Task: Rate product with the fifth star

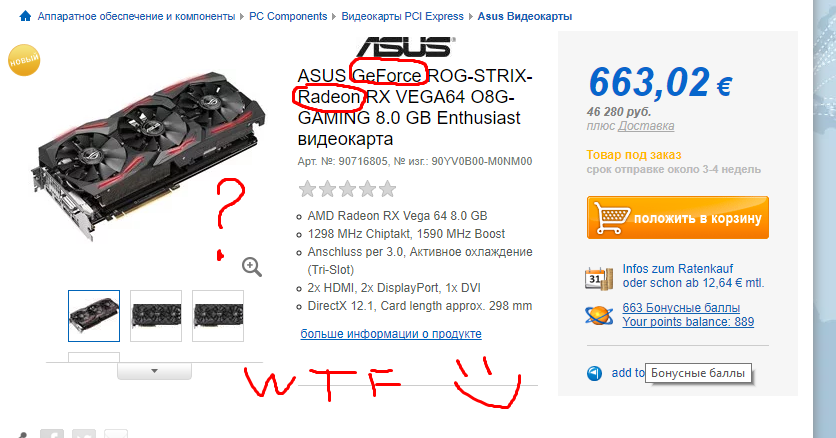Action: point(388,189)
